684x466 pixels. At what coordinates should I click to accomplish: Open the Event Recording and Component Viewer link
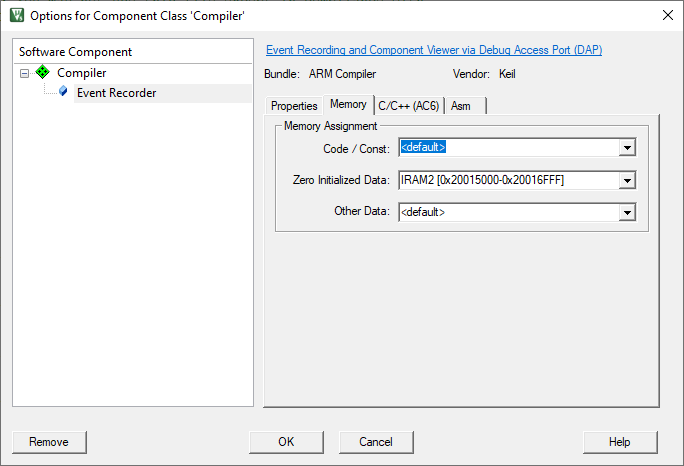pyautogui.click(x=434, y=50)
